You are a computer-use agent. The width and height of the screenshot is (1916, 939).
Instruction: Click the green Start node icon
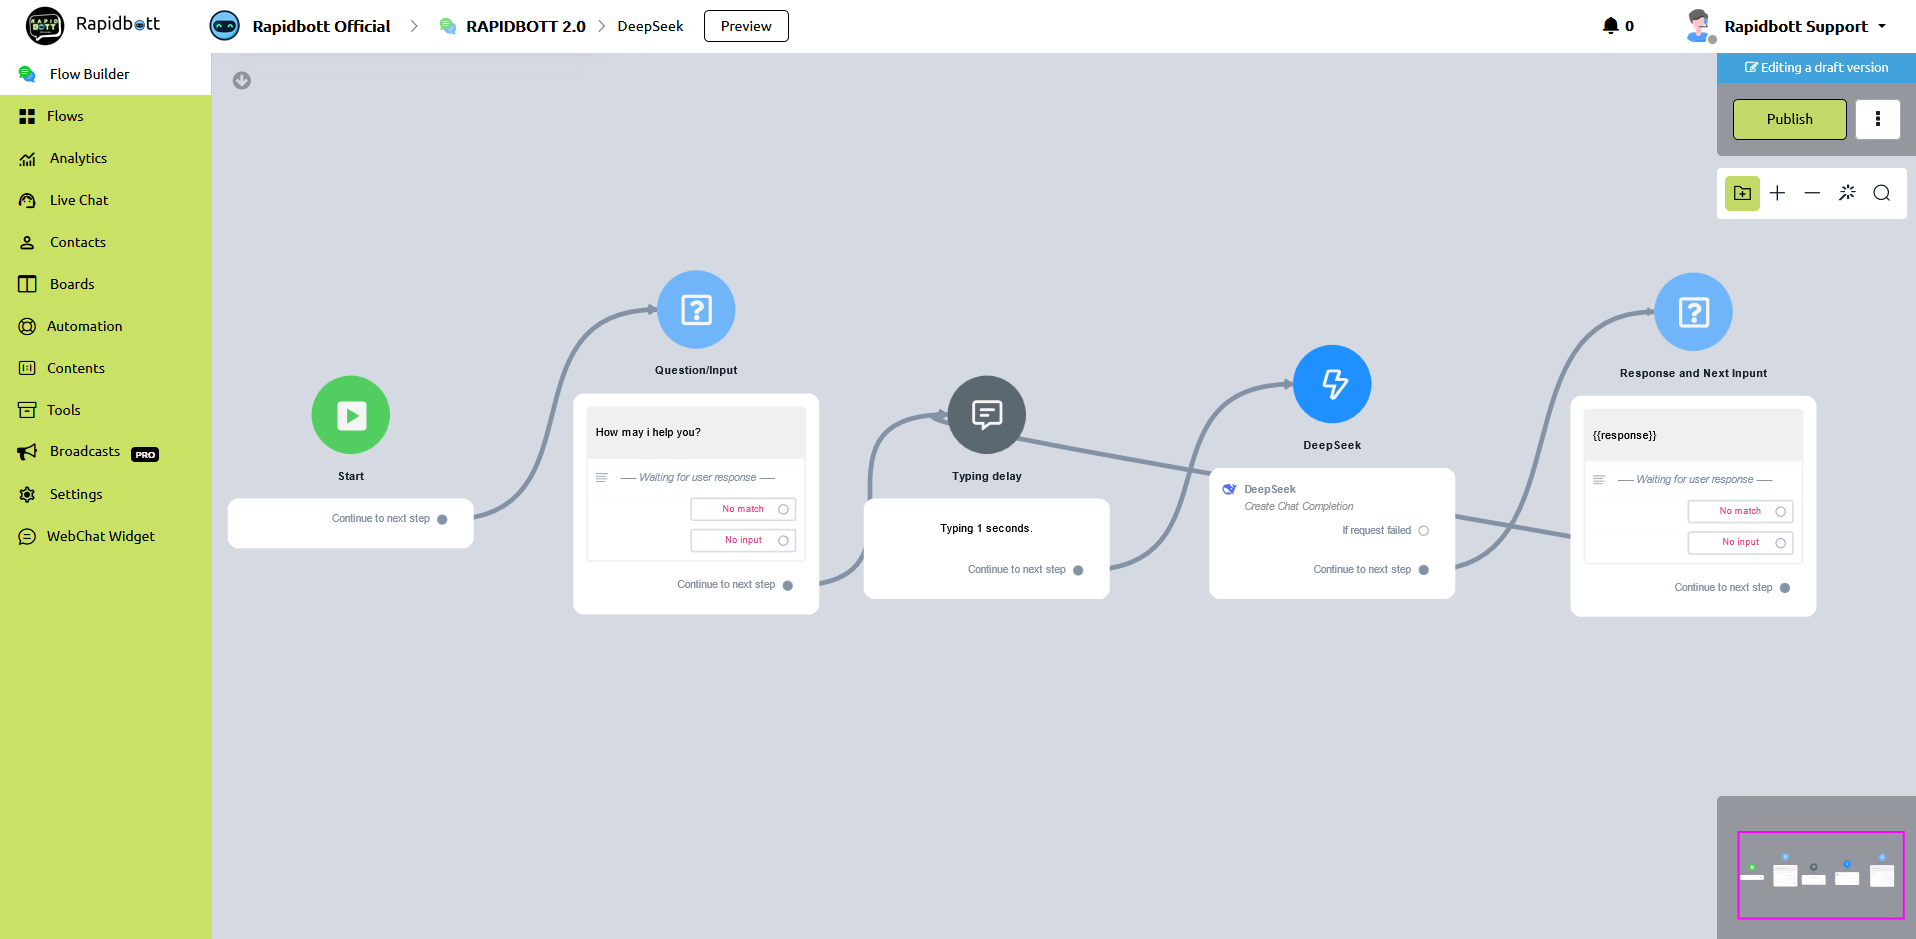[350, 415]
